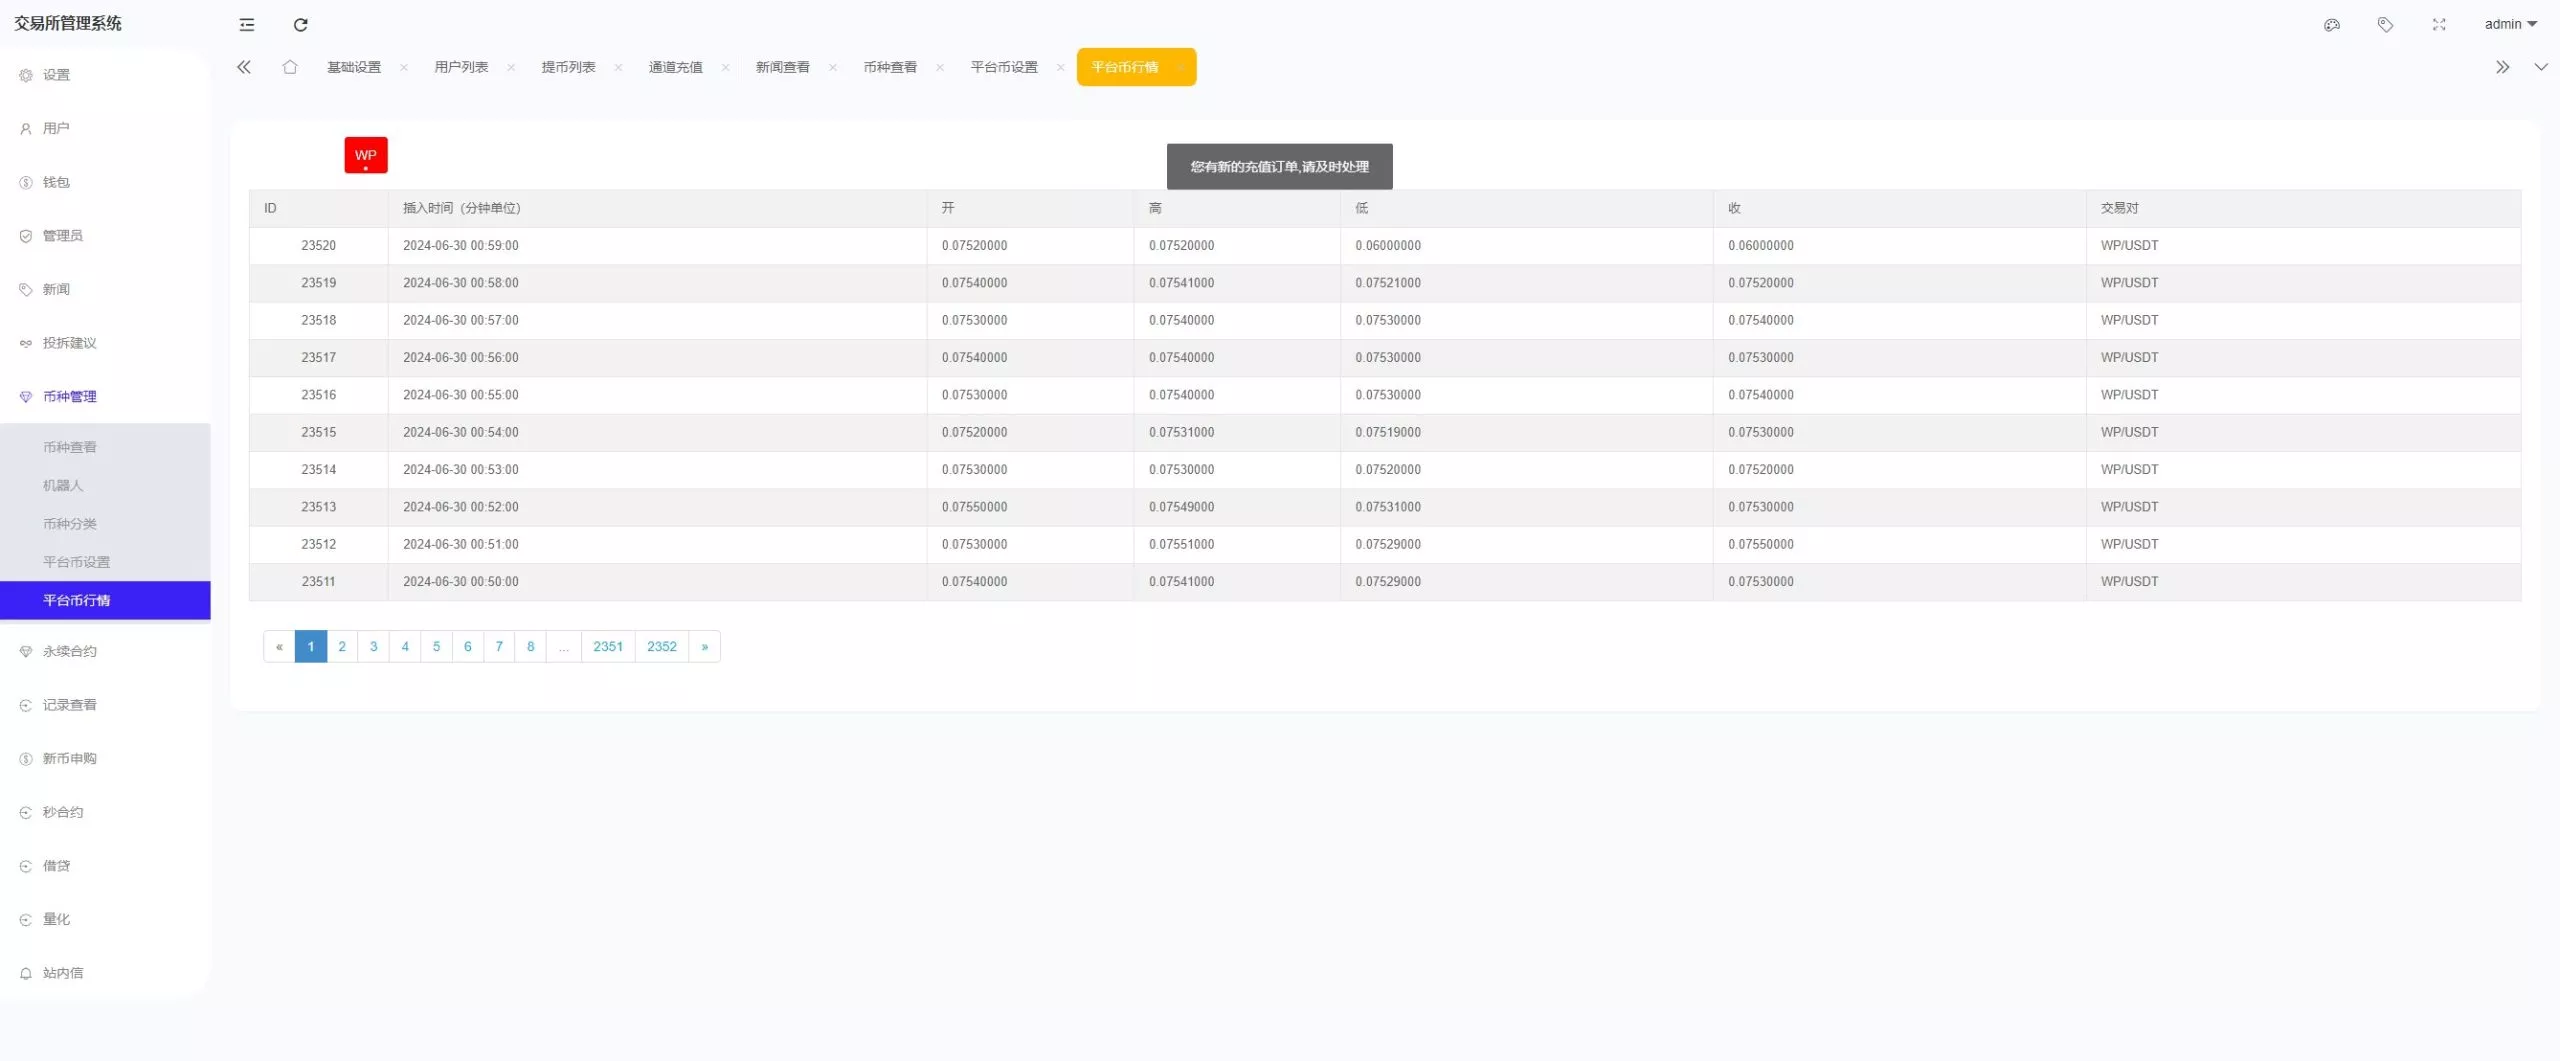
Task: Open the wallet icon labeled 钱包
Action: [56, 182]
